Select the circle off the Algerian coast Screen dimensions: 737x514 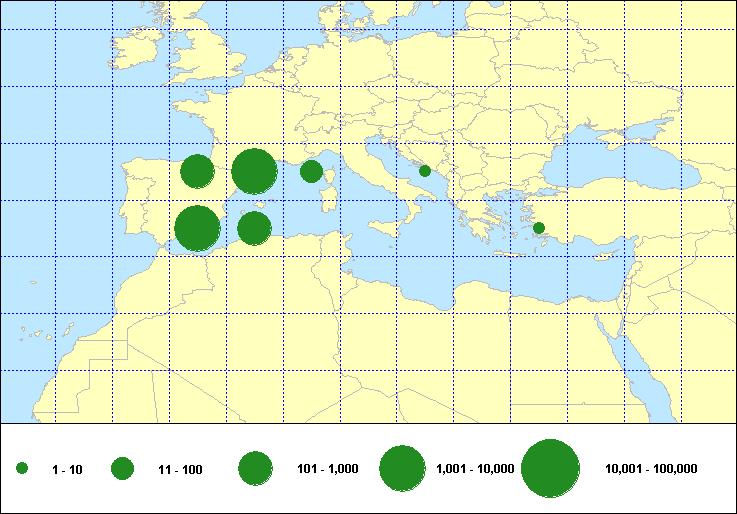tap(254, 228)
